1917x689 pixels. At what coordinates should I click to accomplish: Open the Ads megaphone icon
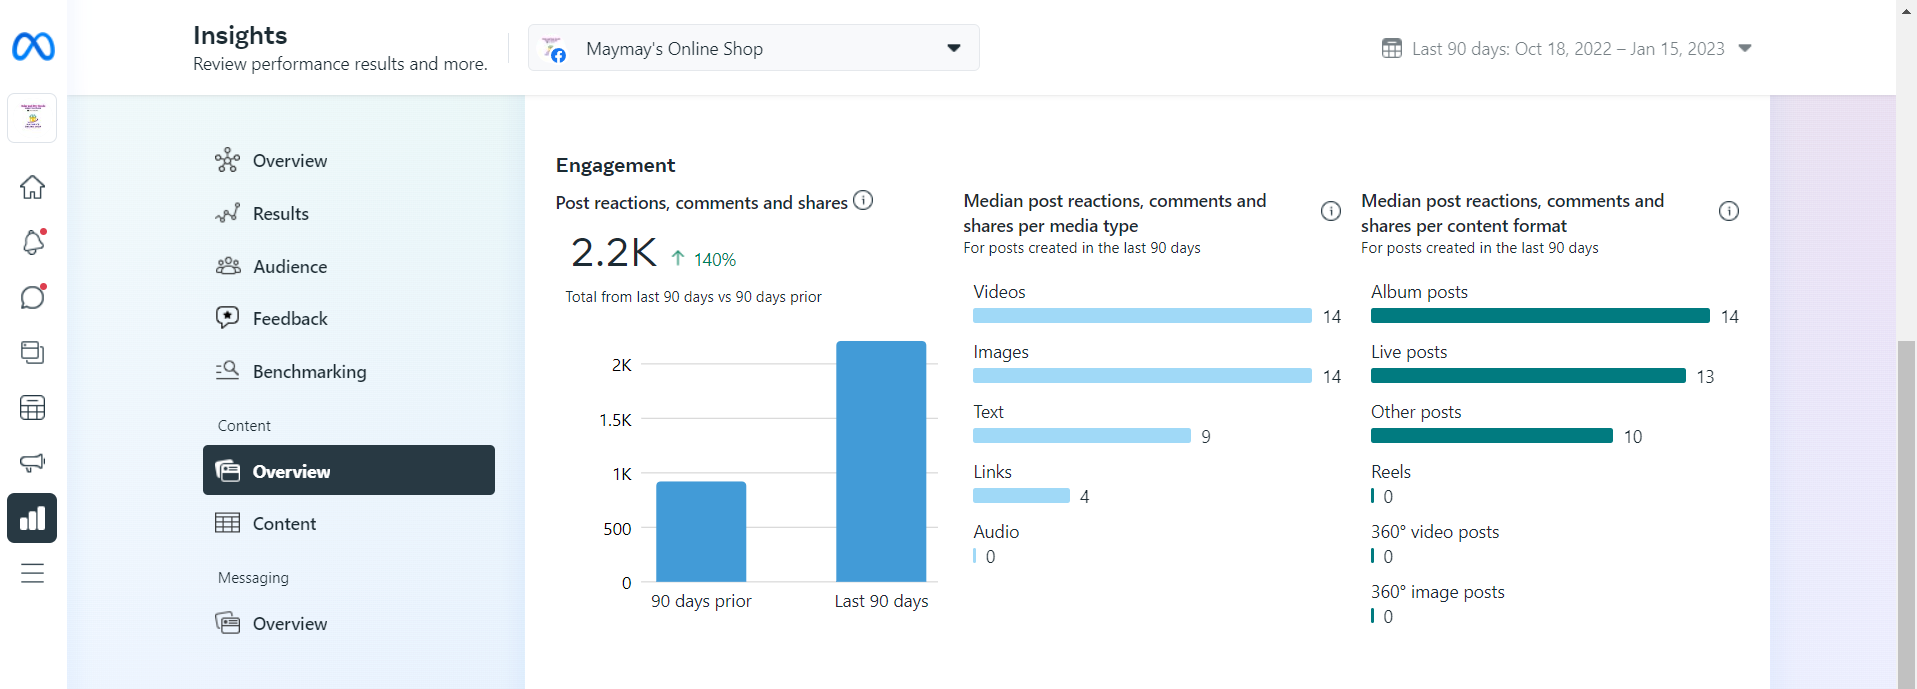point(33,463)
